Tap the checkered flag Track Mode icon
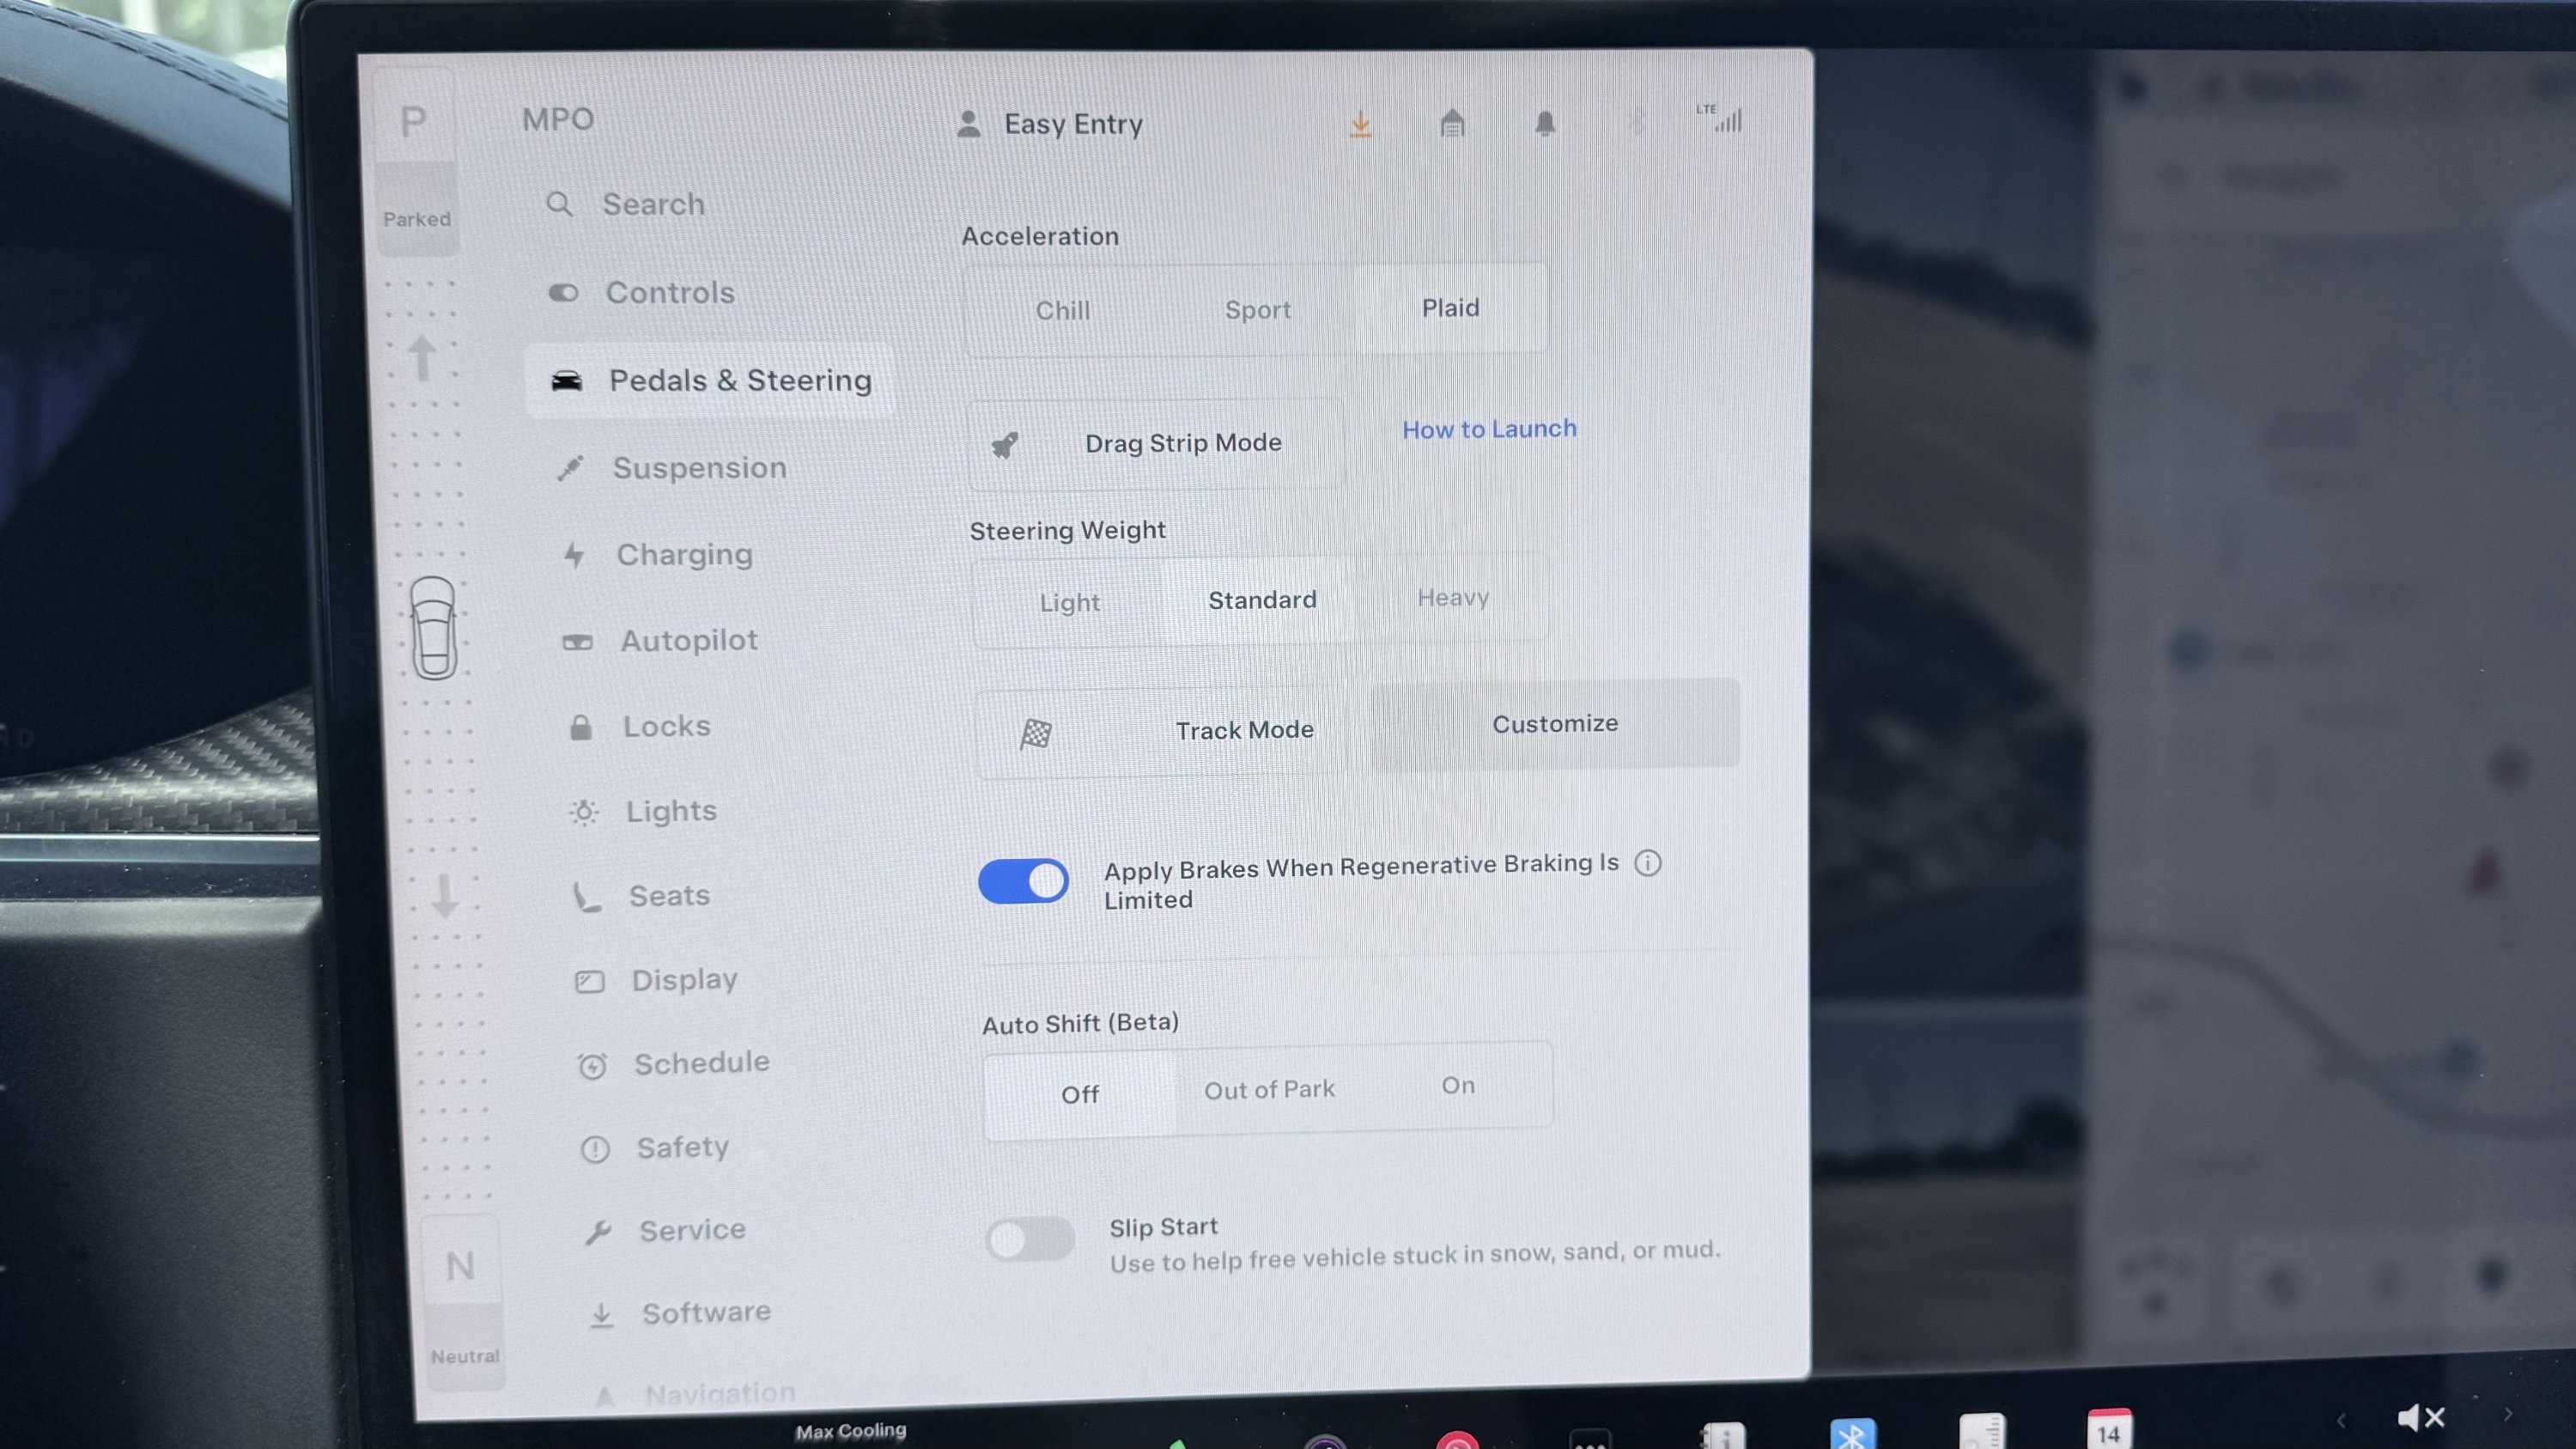The height and width of the screenshot is (1449, 2576). click(x=1035, y=733)
